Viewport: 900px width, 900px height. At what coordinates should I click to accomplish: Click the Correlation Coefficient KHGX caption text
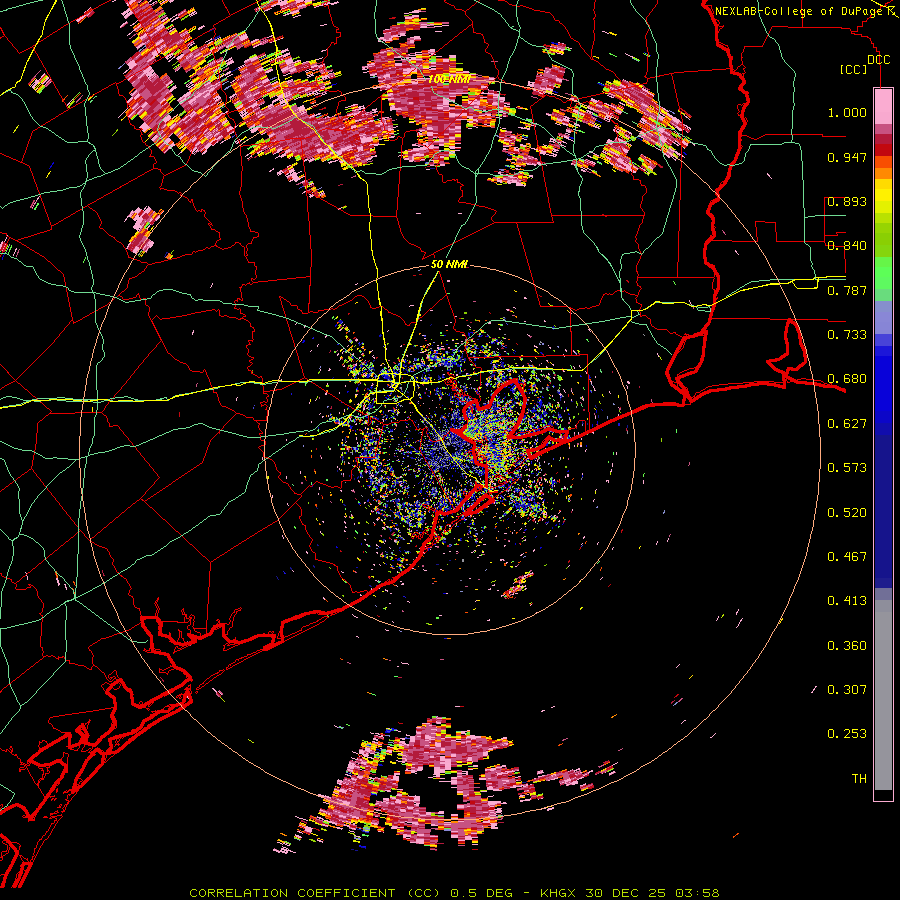[x=454, y=893]
